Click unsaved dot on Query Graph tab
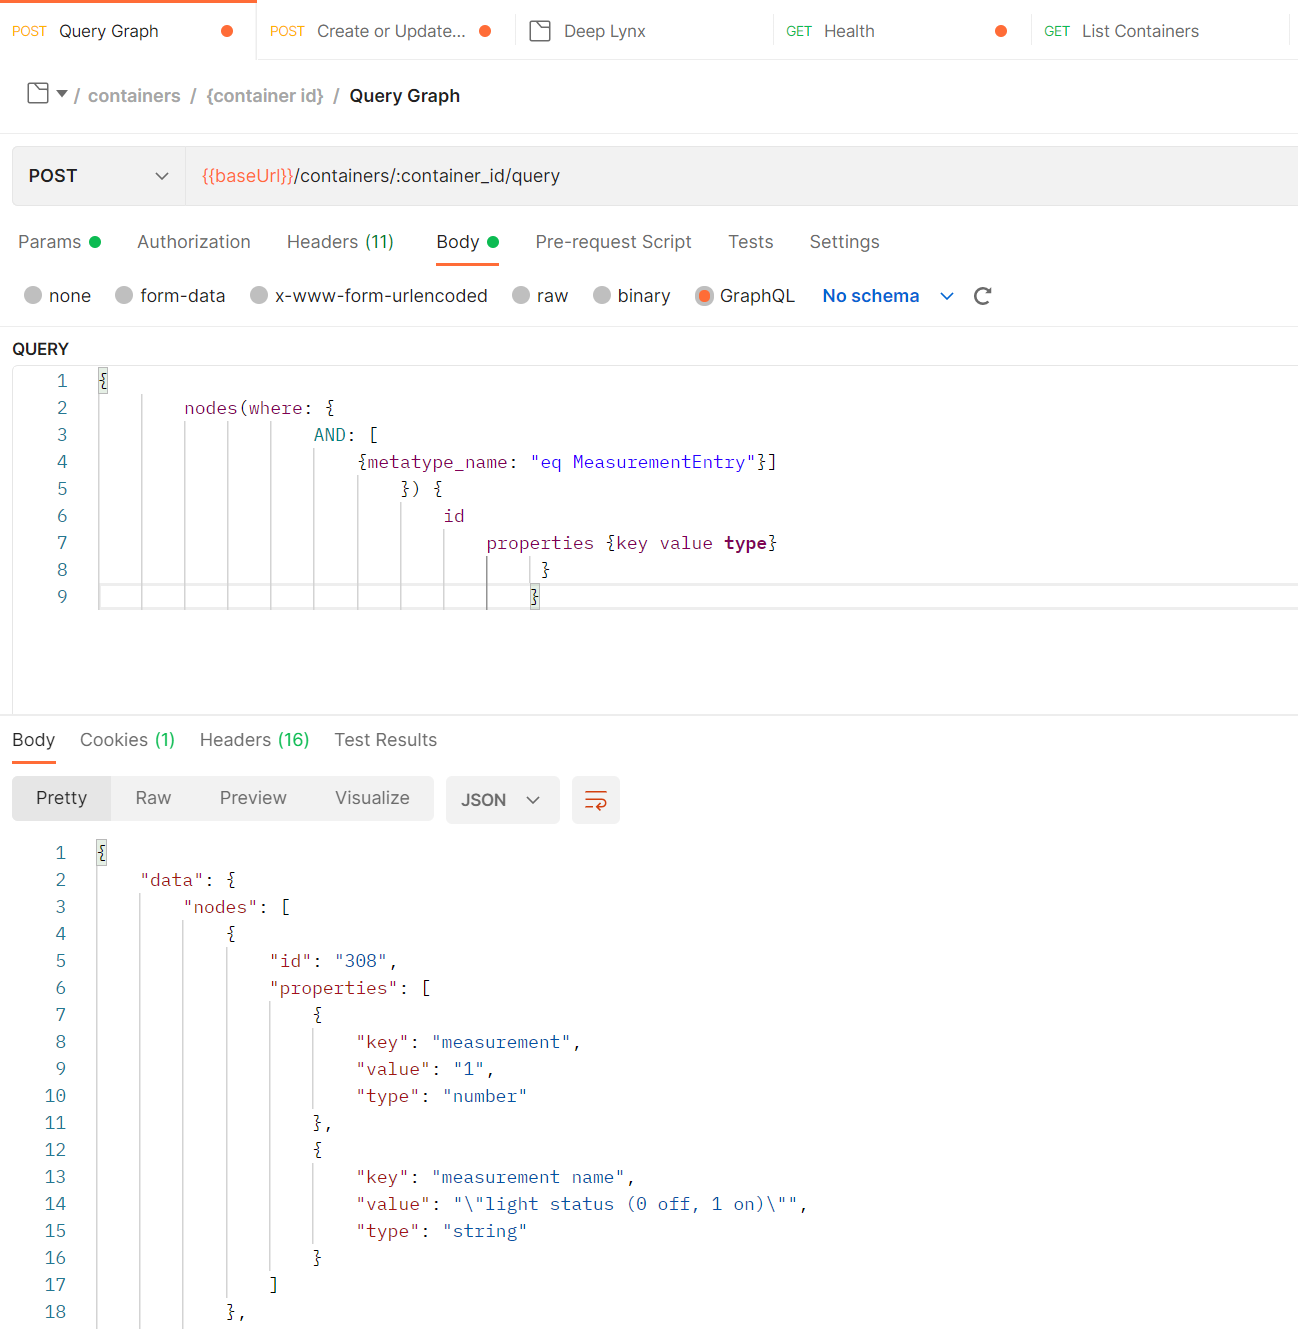The width and height of the screenshot is (1298, 1329). point(227,31)
